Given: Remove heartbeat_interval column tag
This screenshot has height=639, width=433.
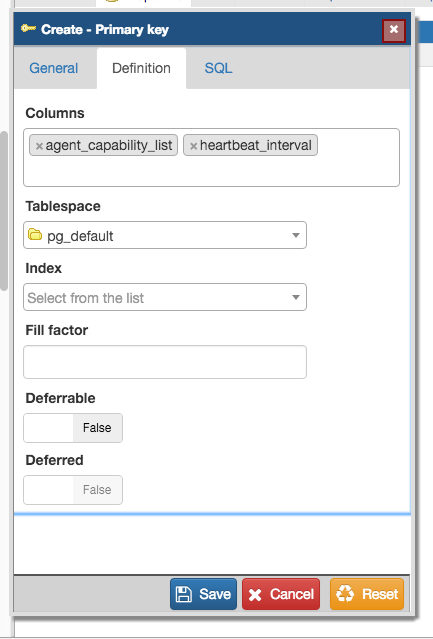Looking at the screenshot, I should 193,146.
